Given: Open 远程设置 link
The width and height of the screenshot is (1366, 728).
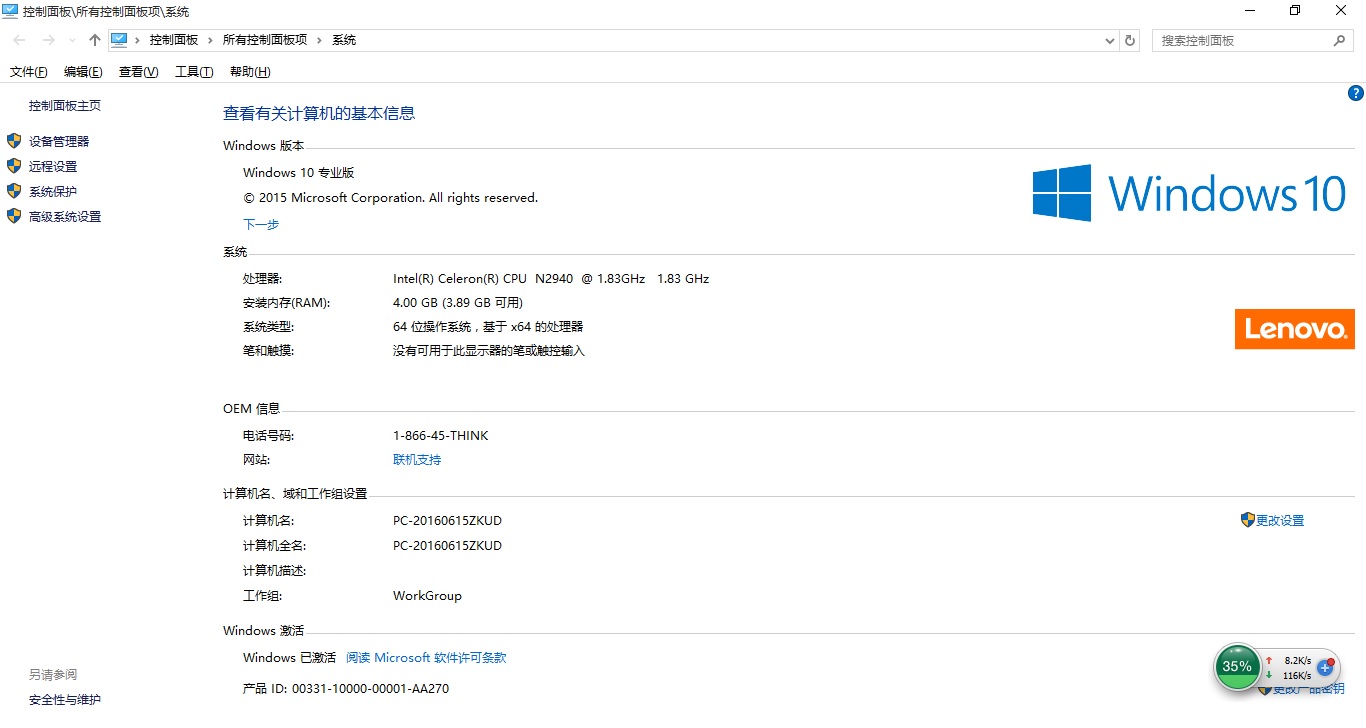Looking at the screenshot, I should [x=53, y=167].
